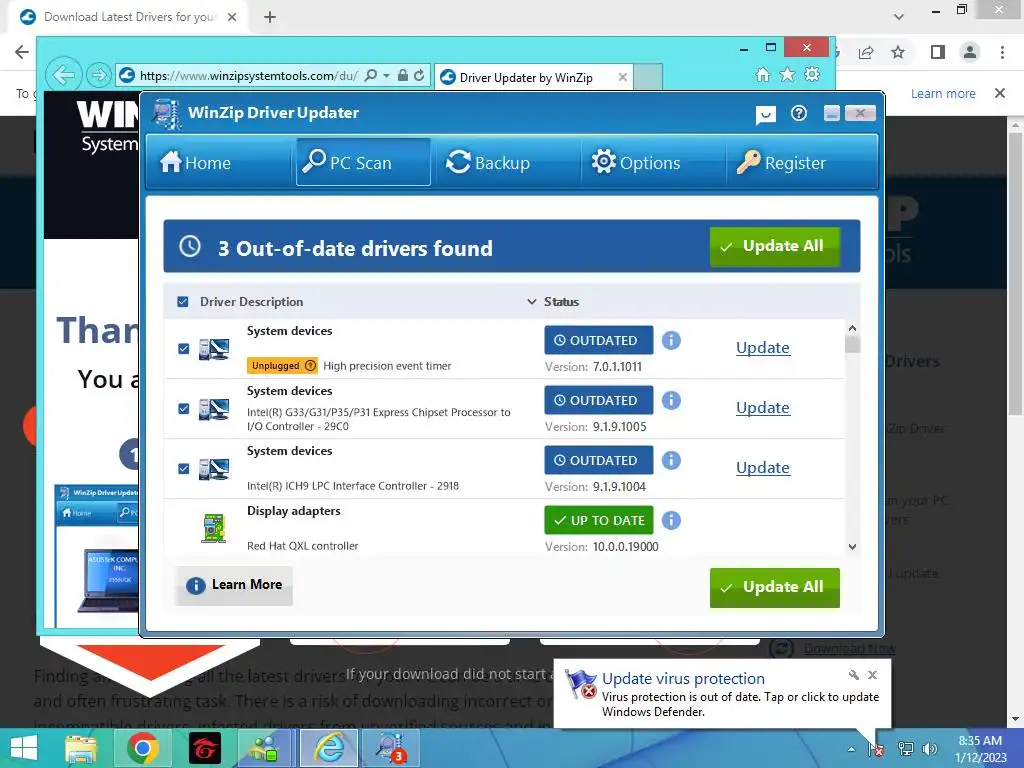This screenshot has height=768, width=1024.
Task: Click info icon for Red Hat QXL controller
Action: pos(671,520)
